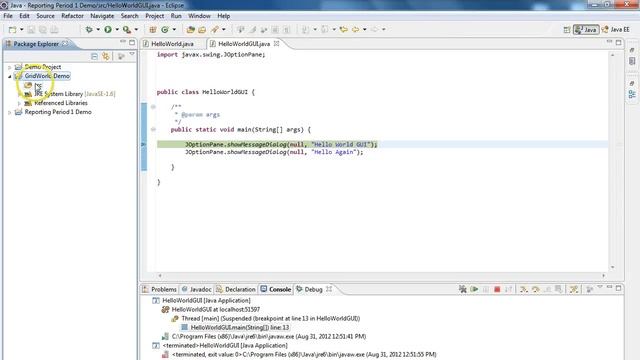640x360 pixels.
Task: Click the Print toolbar icon
Action: [x=54, y=29]
